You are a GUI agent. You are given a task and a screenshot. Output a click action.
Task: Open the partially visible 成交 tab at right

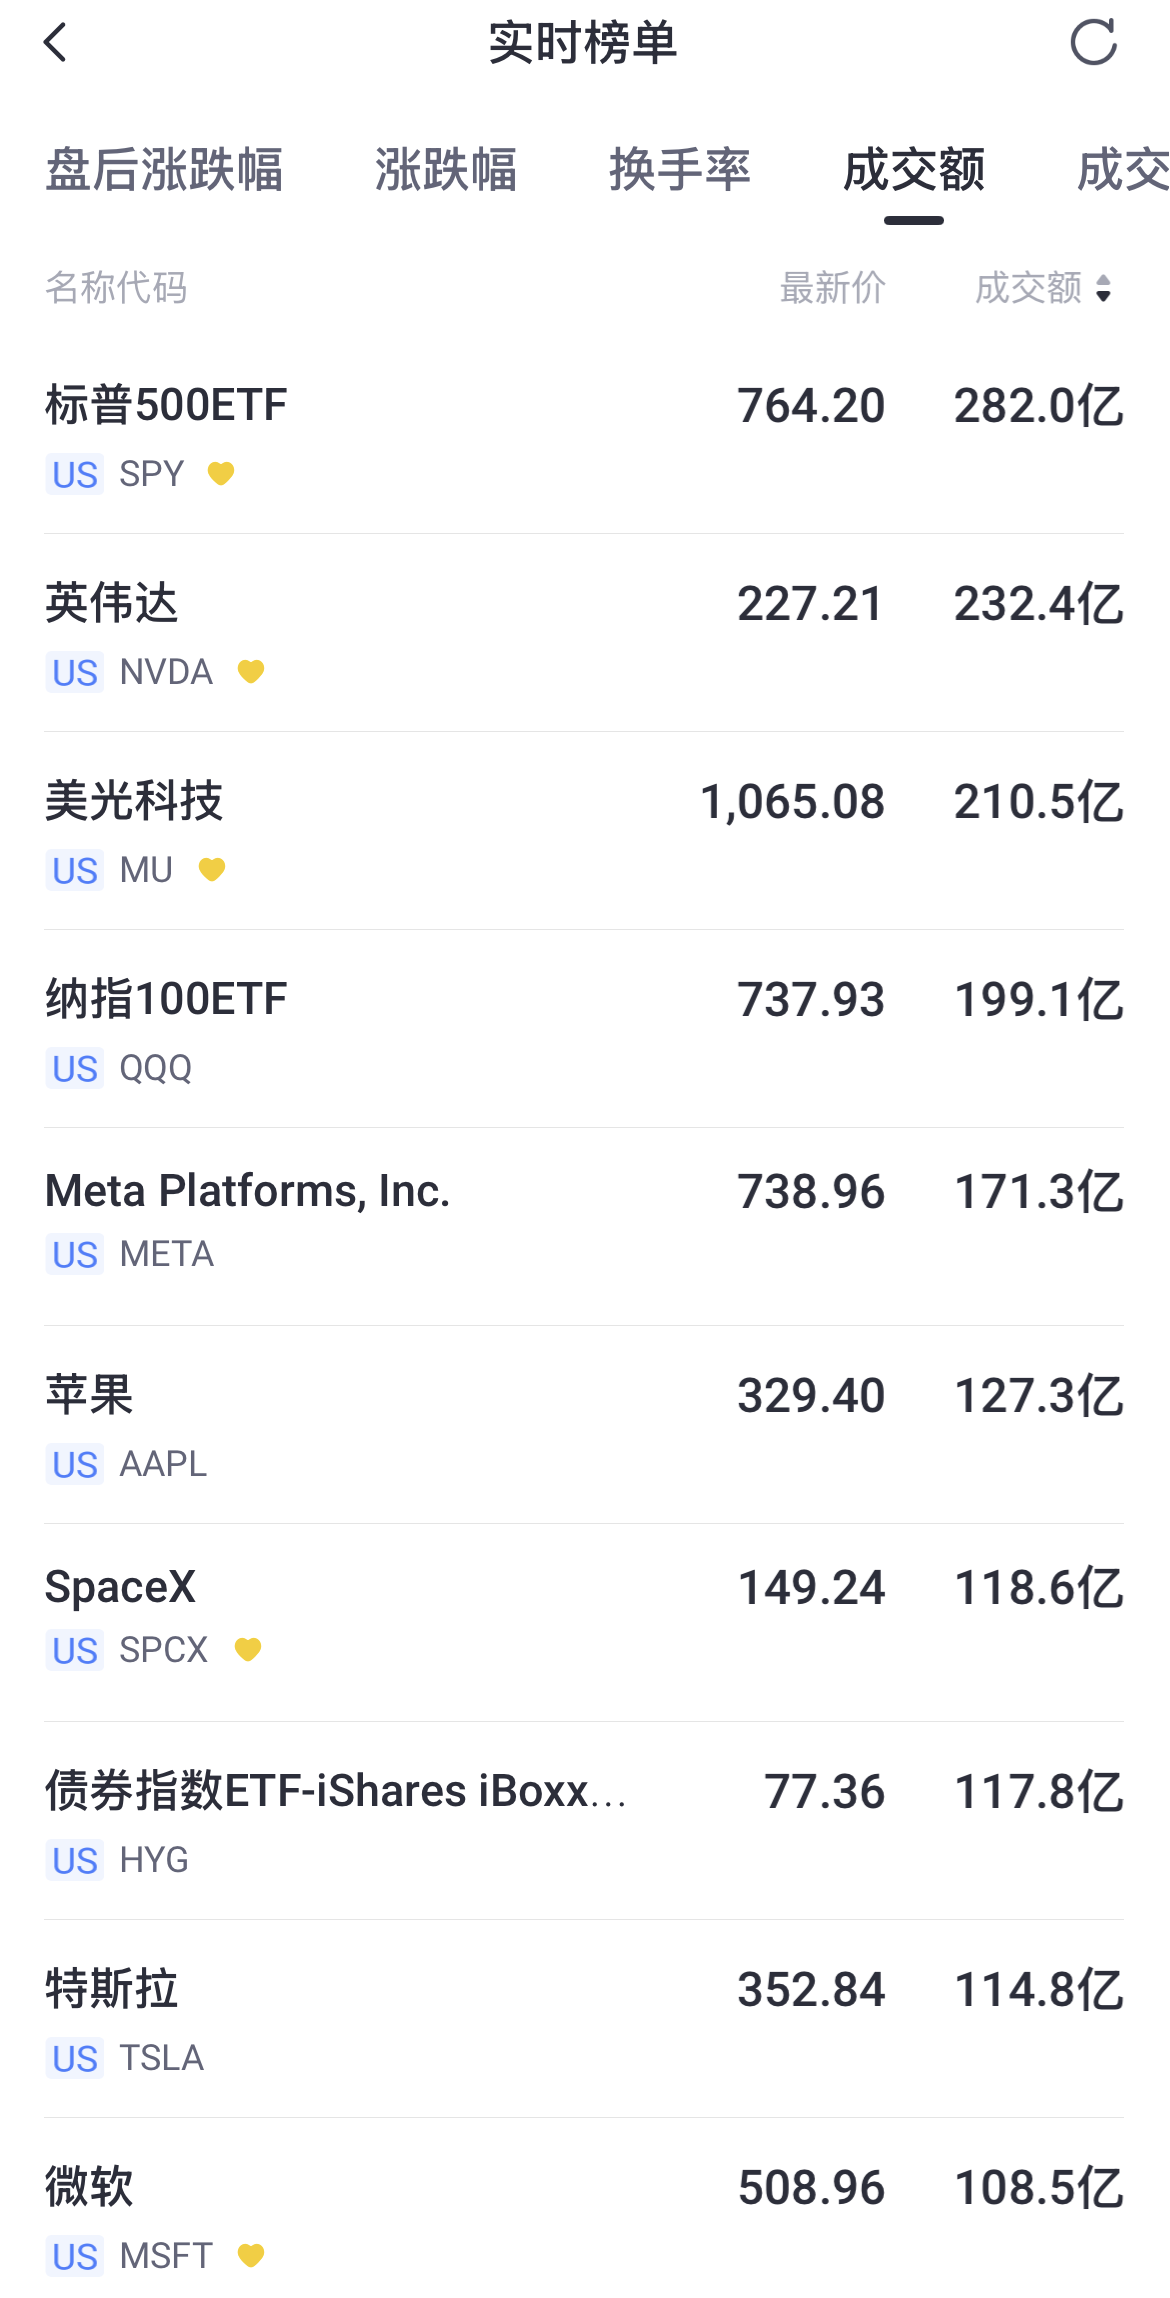[1123, 169]
